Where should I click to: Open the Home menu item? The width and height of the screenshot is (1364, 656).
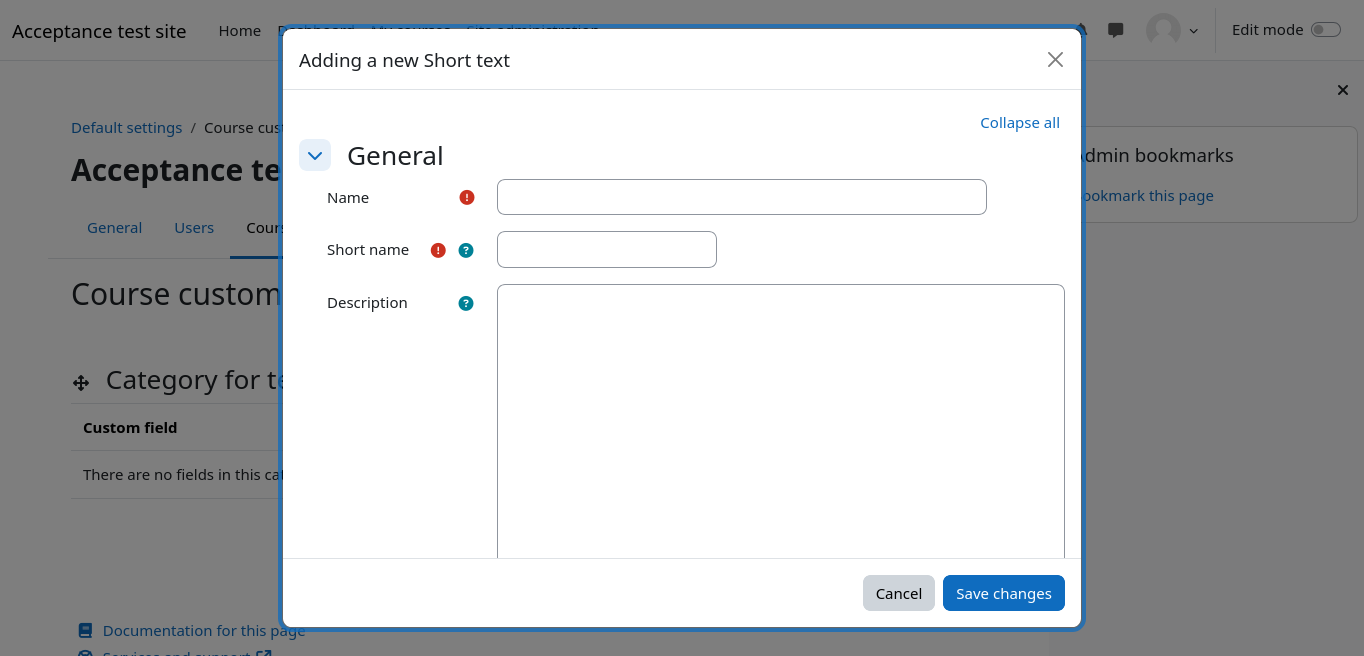240,31
